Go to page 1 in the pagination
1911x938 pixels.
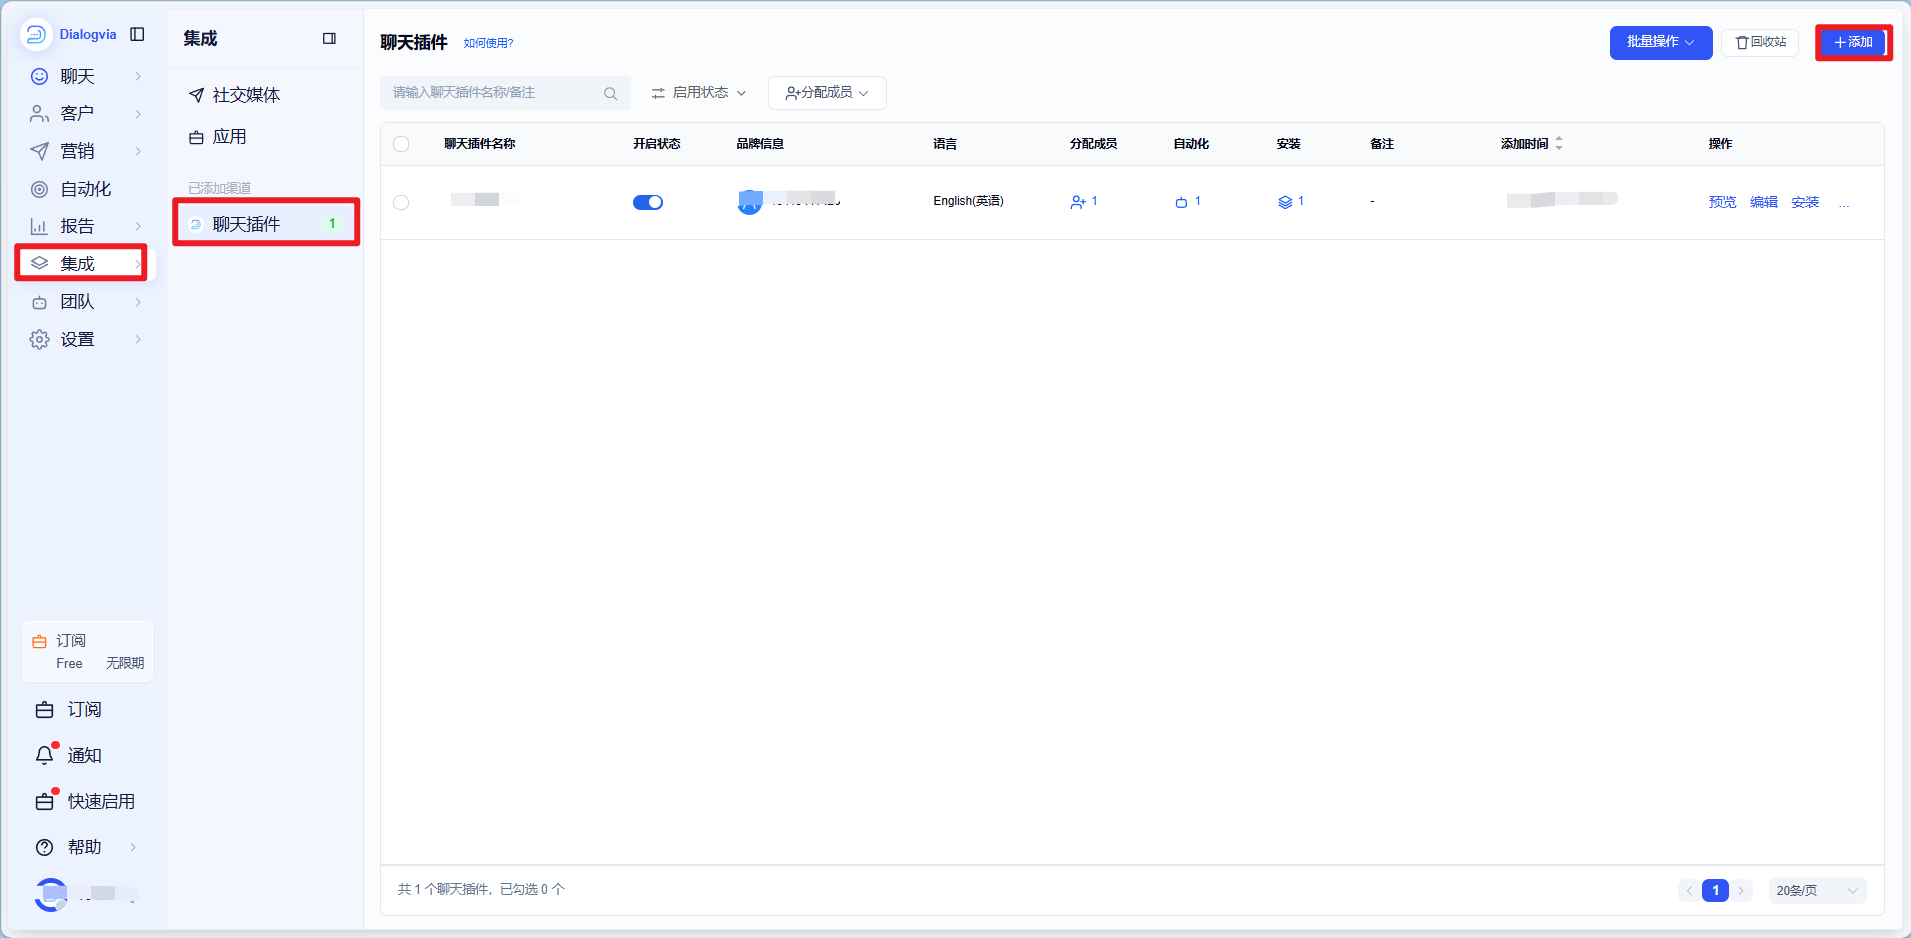[1715, 890]
